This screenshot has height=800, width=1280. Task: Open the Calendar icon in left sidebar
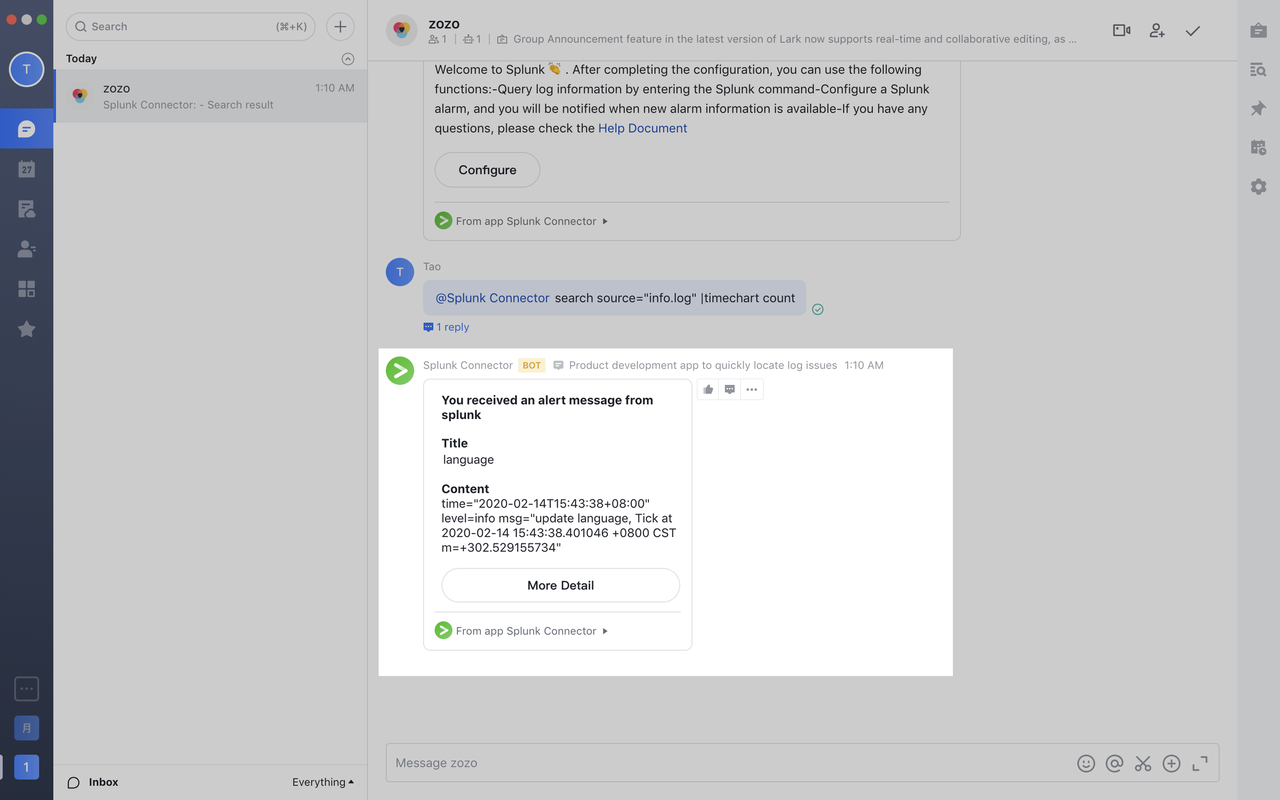(27, 169)
